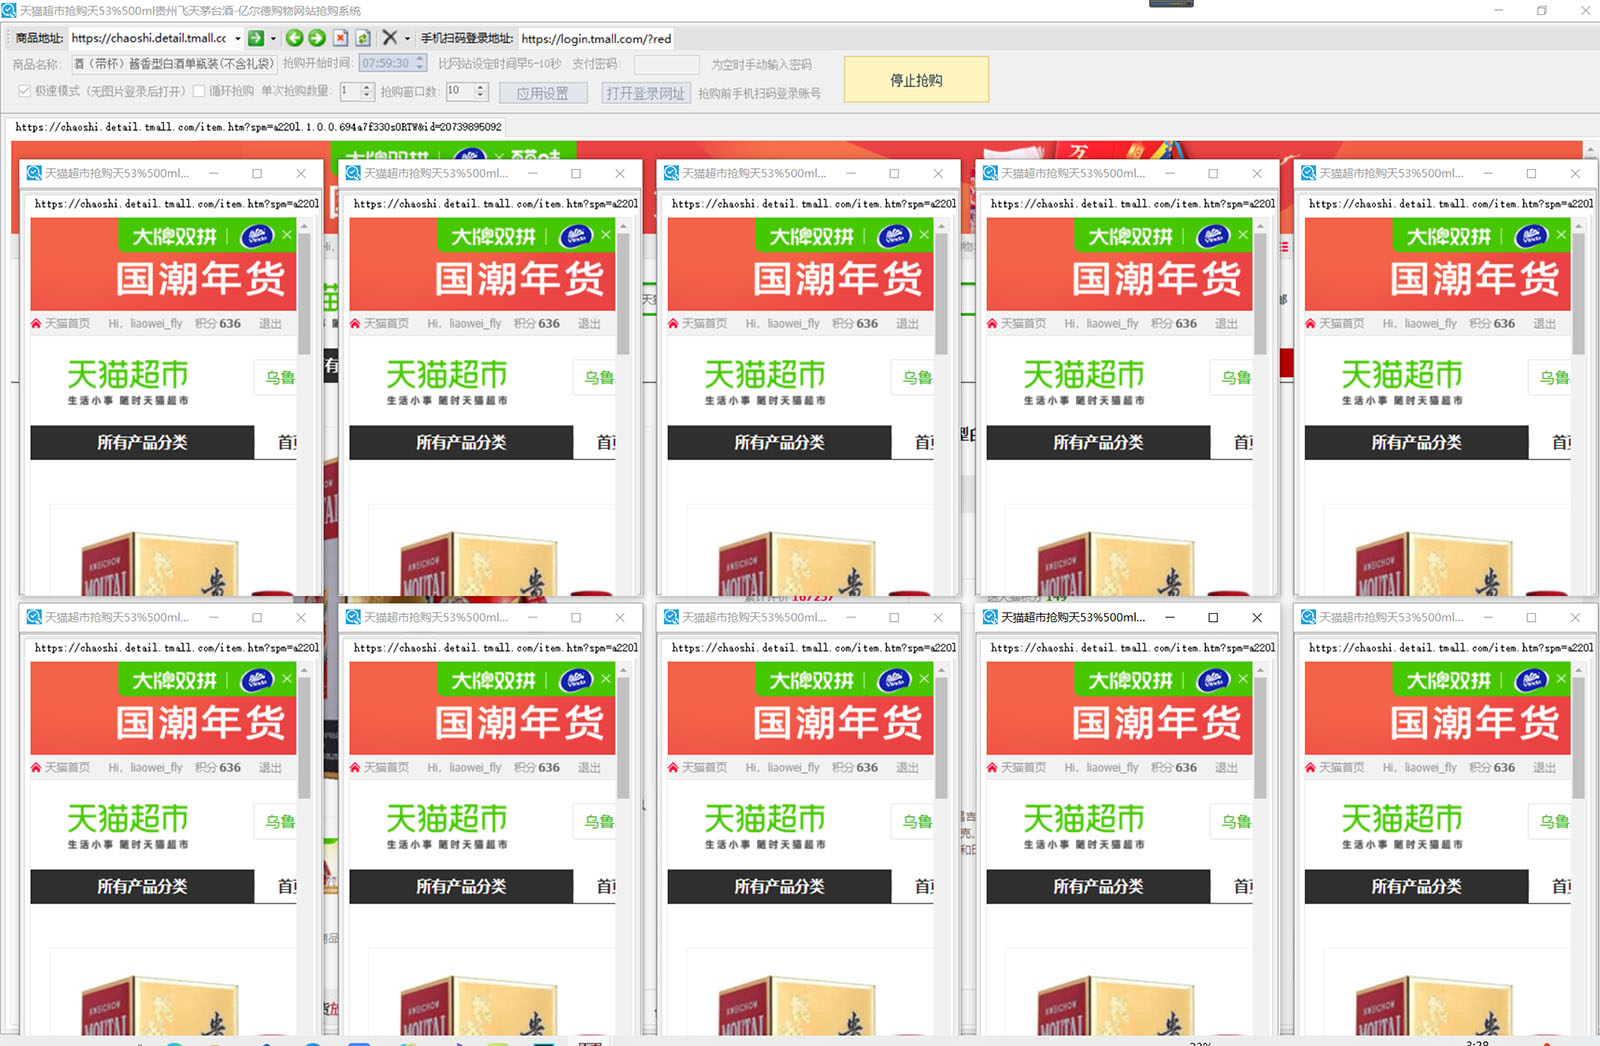Focus the 手机扫码登录地址 URL field
This screenshot has width=1600, height=1046.
[x=596, y=38]
